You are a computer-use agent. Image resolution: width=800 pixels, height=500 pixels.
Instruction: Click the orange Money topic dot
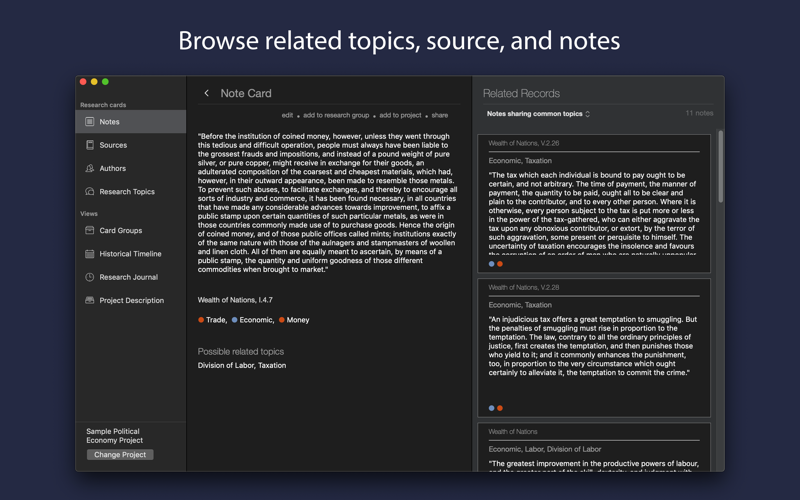point(282,320)
